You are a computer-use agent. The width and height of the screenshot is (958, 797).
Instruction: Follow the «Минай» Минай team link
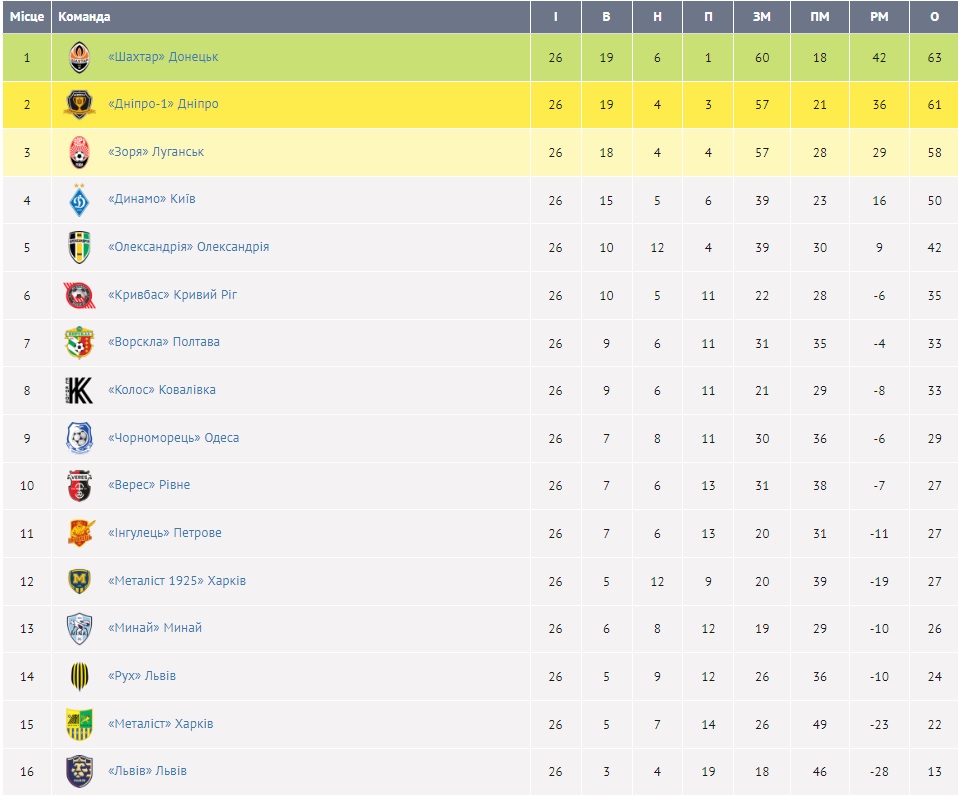pos(154,628)
